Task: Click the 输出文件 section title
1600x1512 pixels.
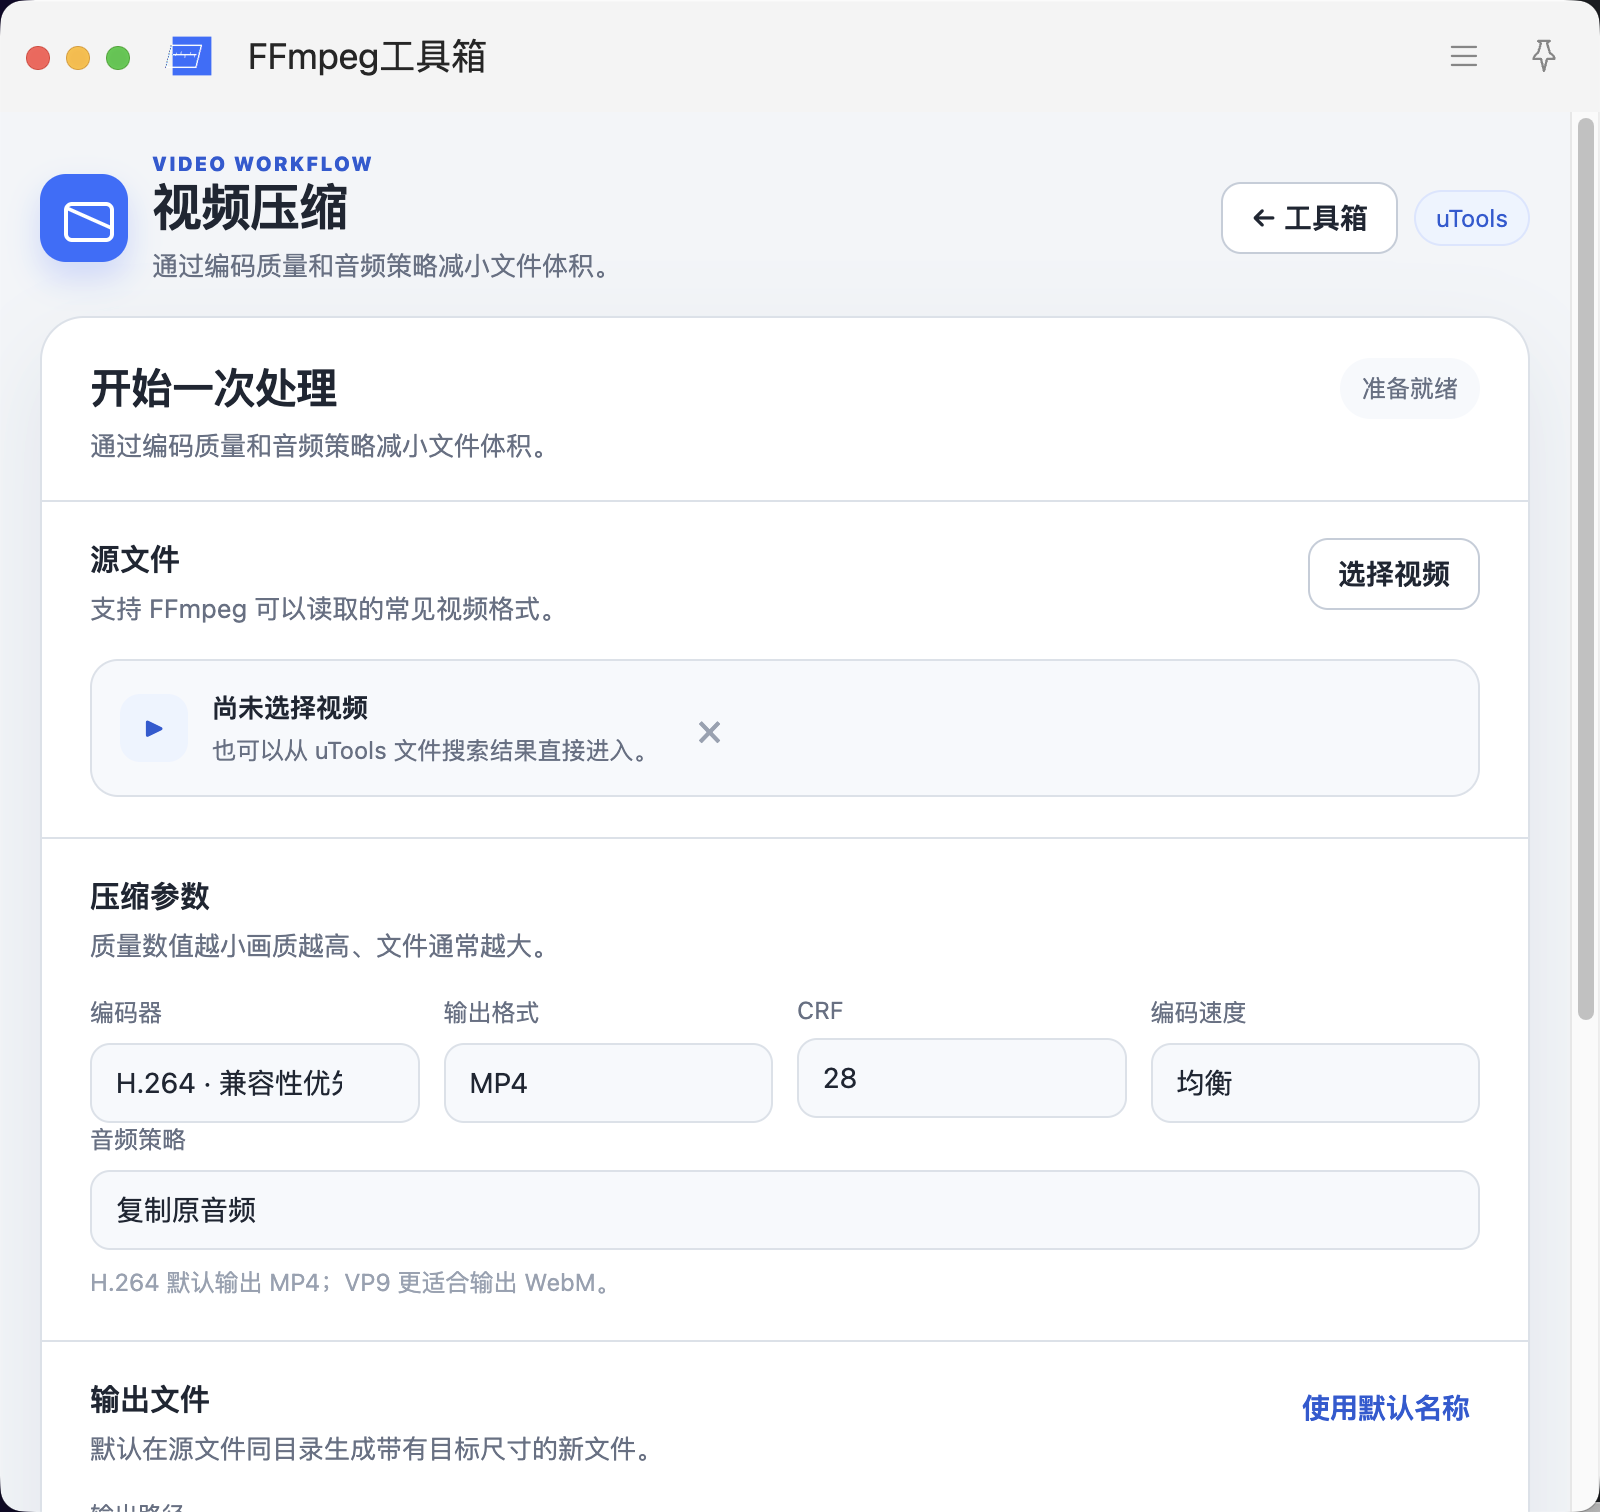Action: 150,1399
